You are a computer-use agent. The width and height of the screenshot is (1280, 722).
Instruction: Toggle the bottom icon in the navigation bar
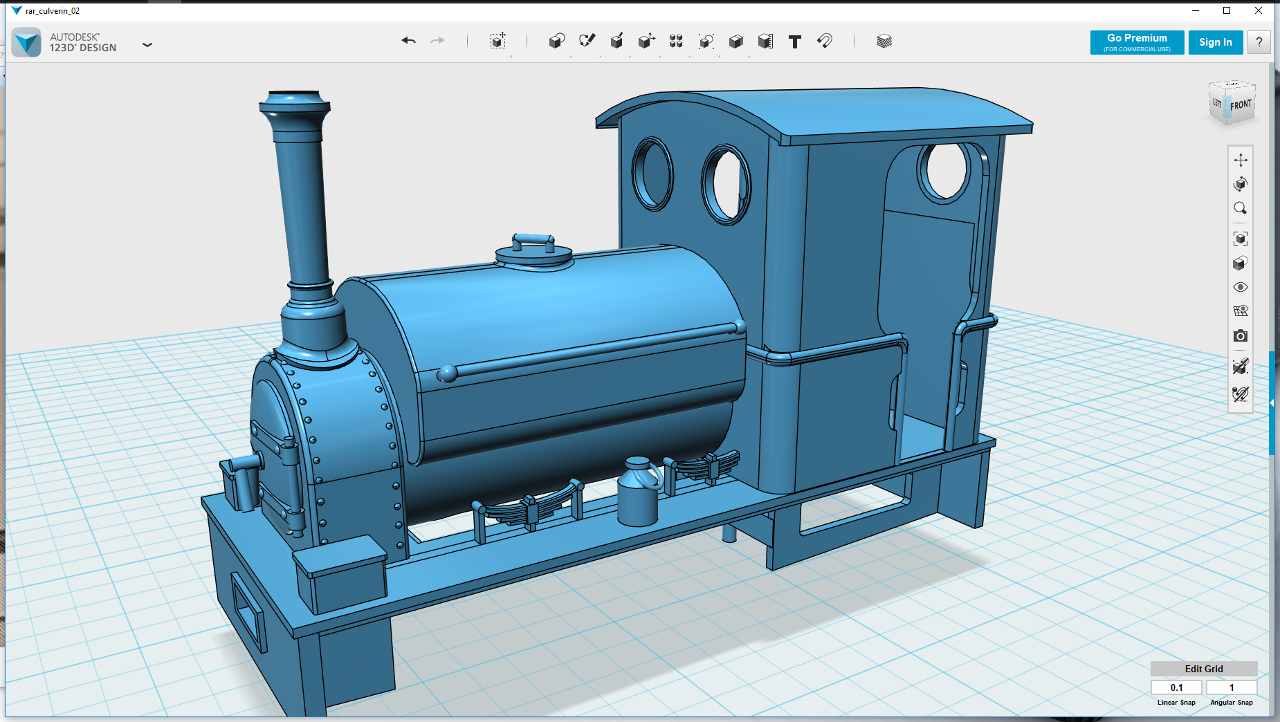(1240, 394)
